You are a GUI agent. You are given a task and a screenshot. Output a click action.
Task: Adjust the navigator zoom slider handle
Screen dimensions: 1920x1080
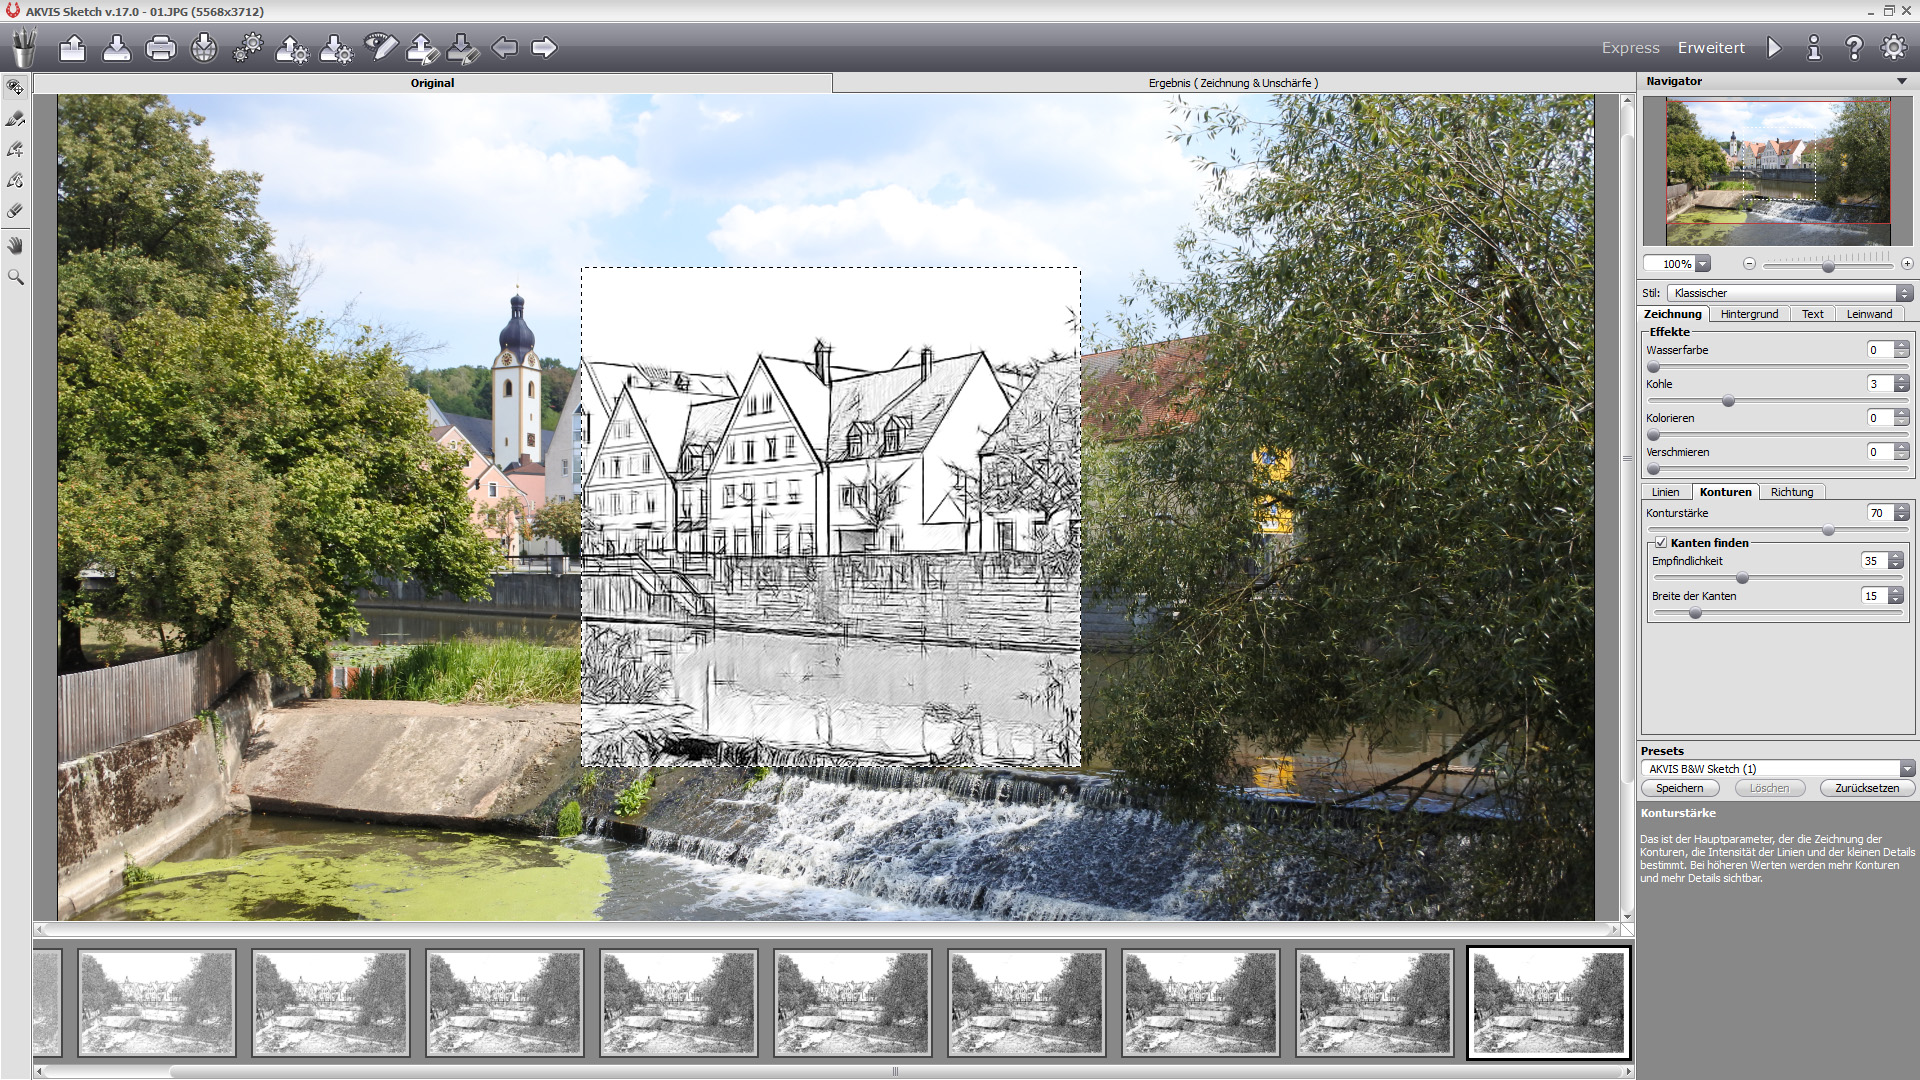(x=1828, y=267)
